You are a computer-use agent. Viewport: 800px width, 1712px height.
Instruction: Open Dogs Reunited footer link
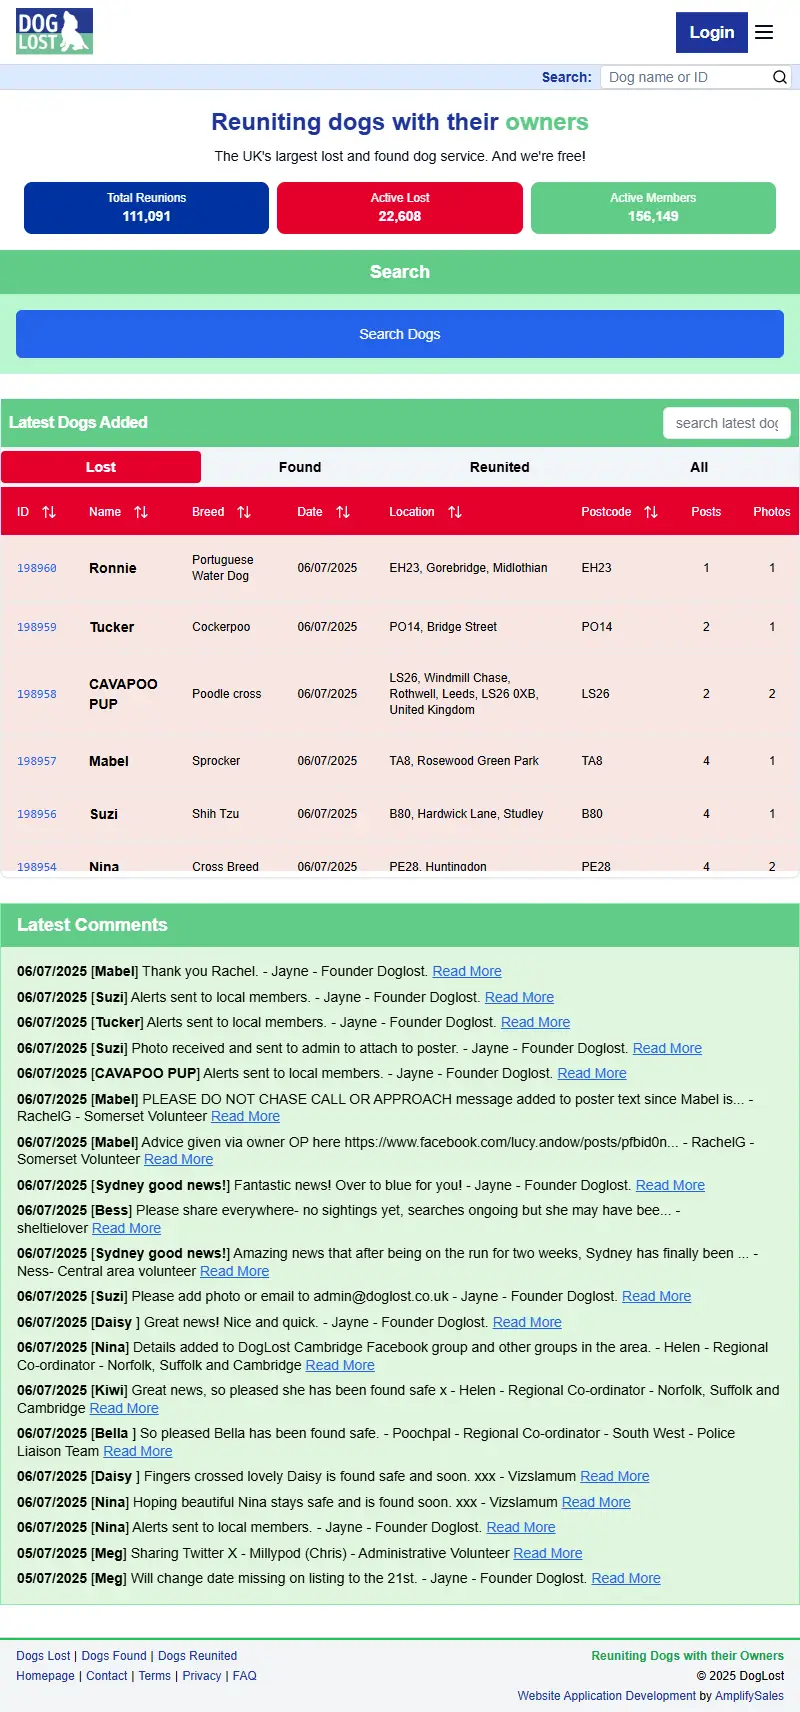tap(198, 1656)
